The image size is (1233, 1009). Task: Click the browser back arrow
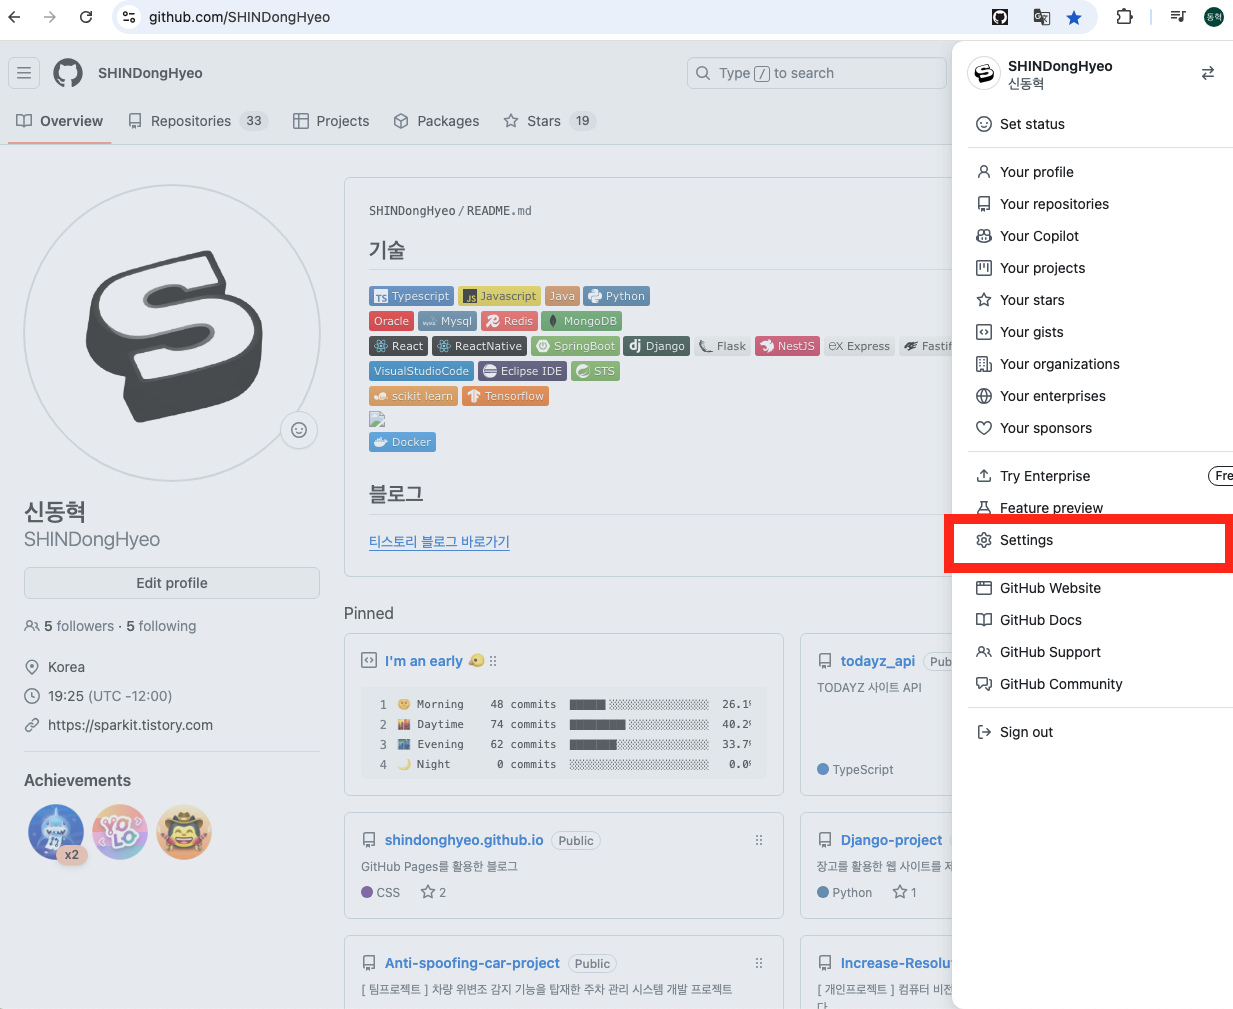tap(14, 17)
